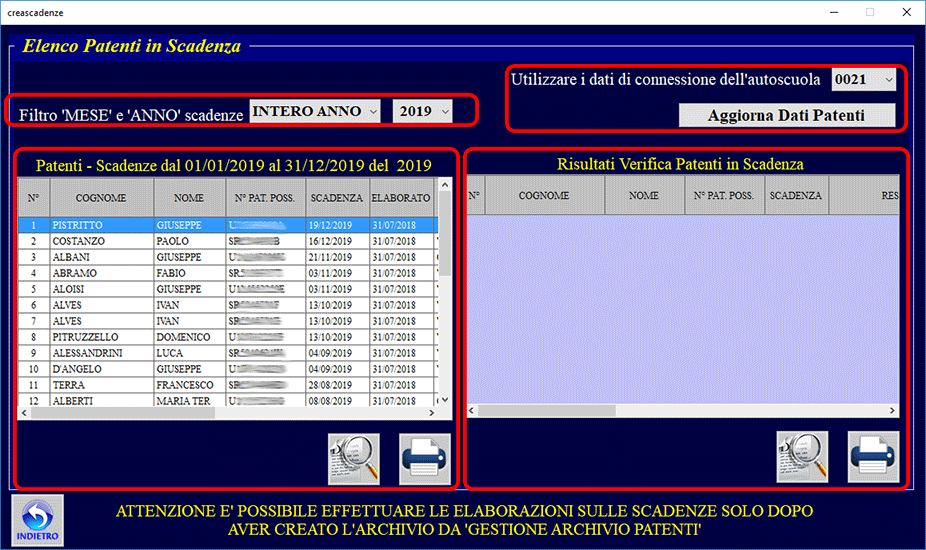Click the name PAOLO in row 2

[172, 241]
